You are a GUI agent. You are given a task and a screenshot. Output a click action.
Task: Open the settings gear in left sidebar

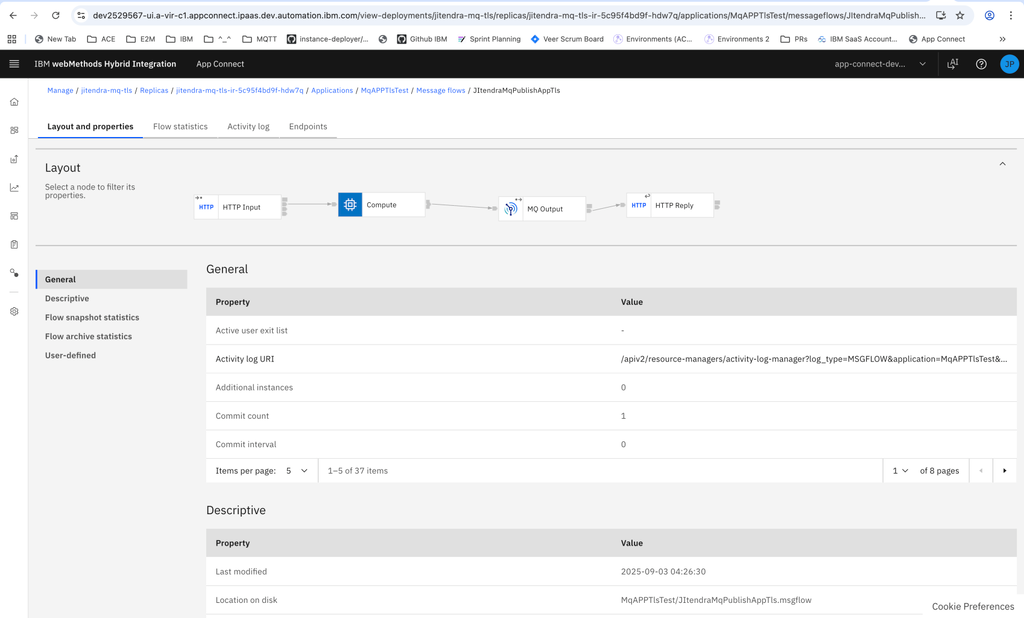[14, 311]
